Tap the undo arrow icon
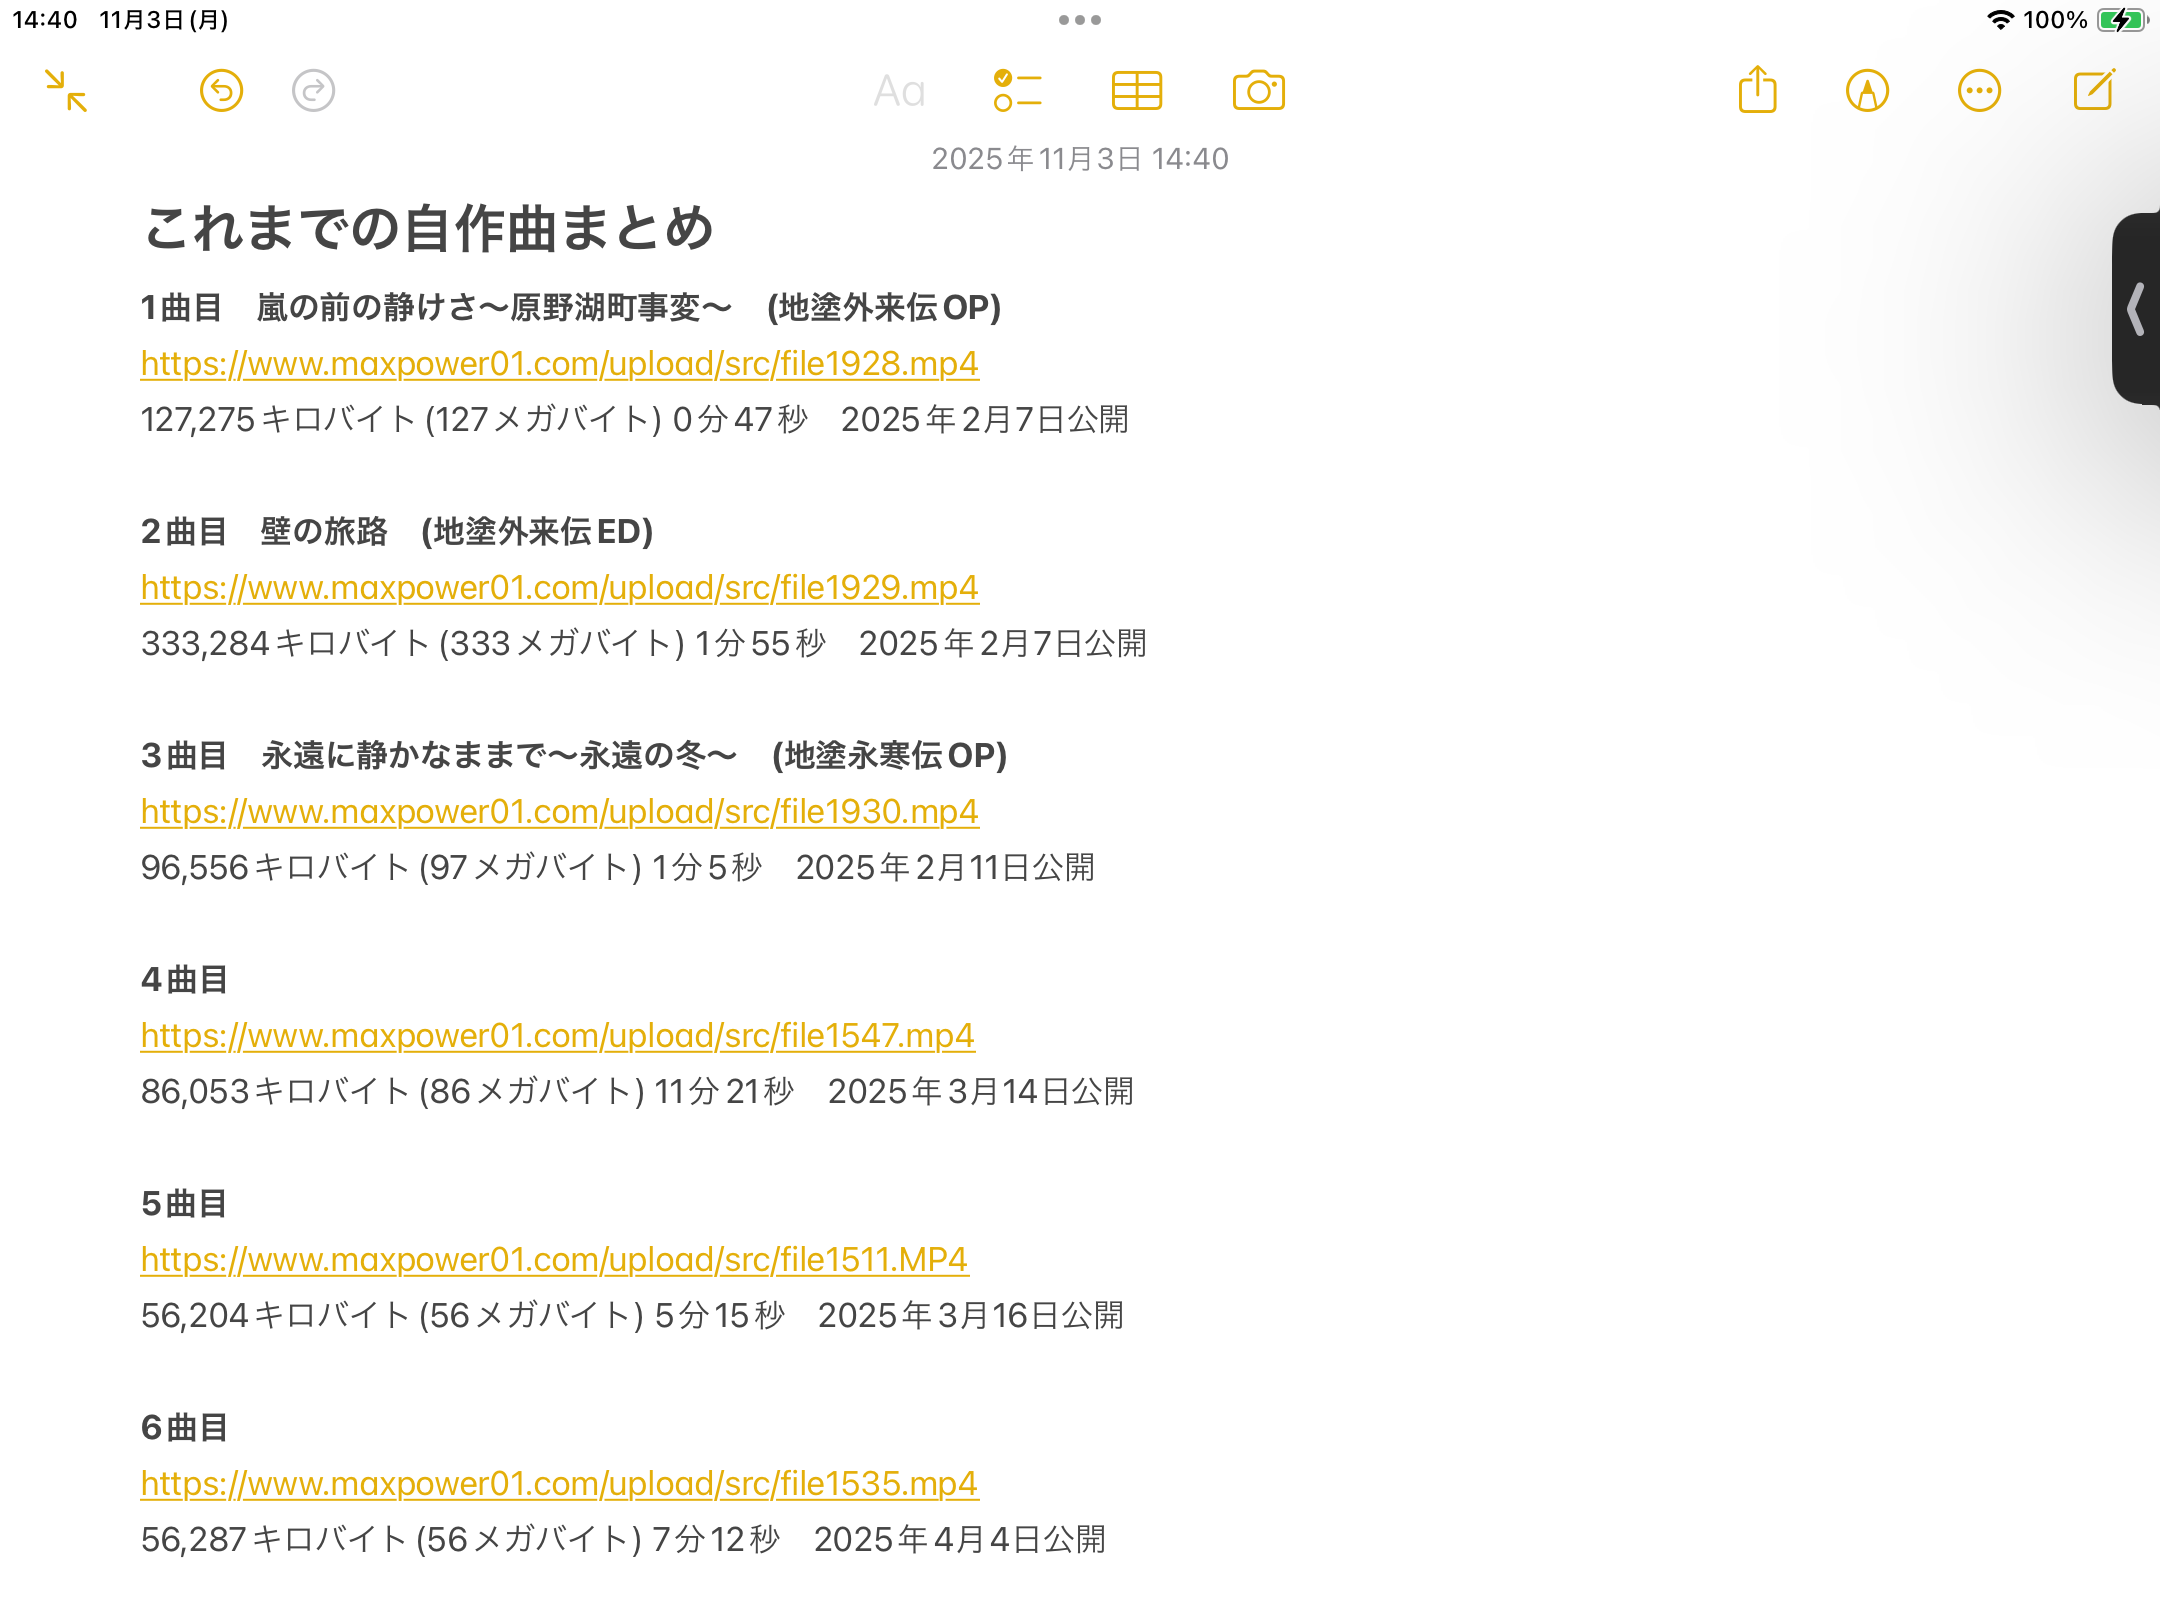The image size is (2160, 1620). (x=221, y=91)
